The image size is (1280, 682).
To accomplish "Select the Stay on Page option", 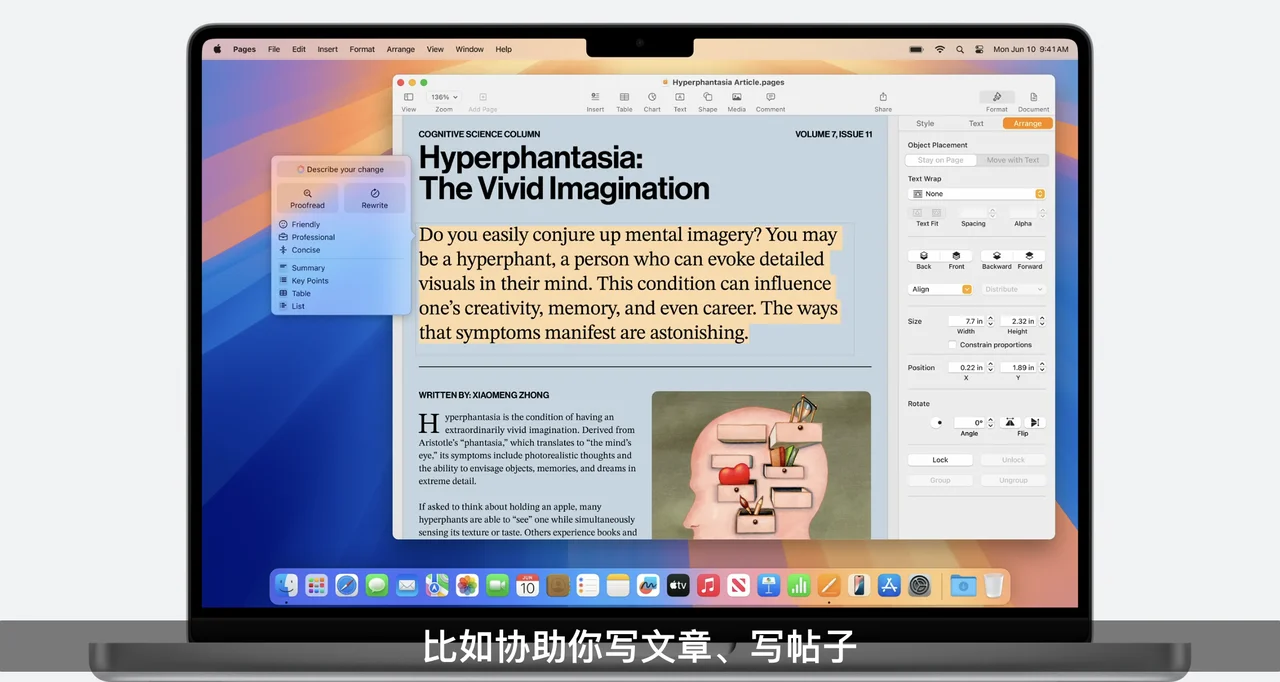I will 940,159.
